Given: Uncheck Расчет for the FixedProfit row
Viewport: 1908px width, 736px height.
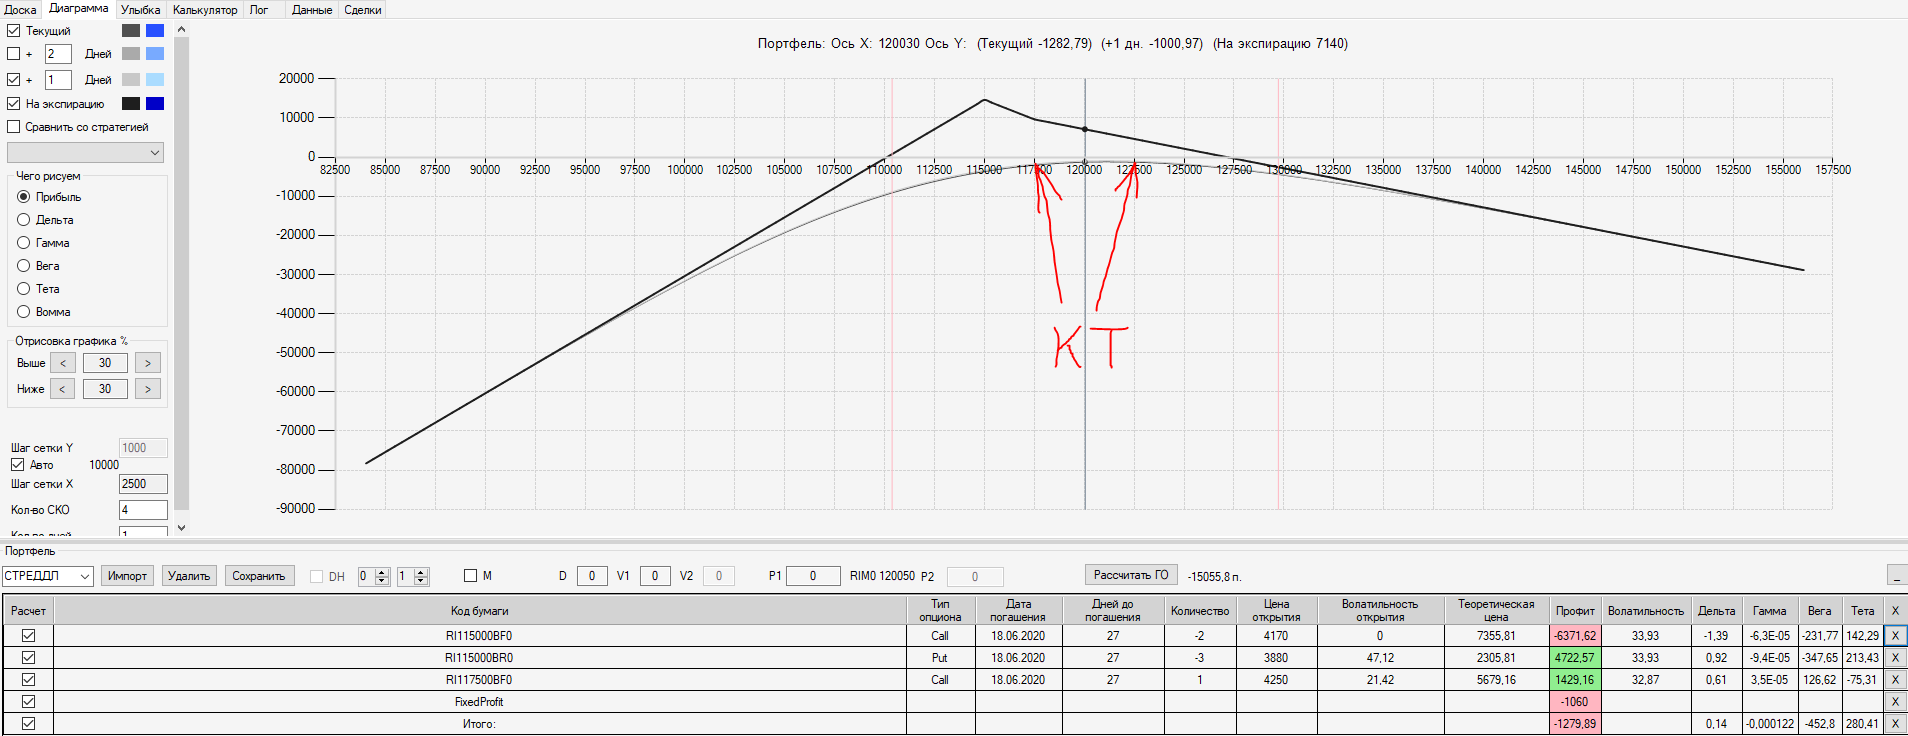Looking at the screenshot, I should point(28,702).
